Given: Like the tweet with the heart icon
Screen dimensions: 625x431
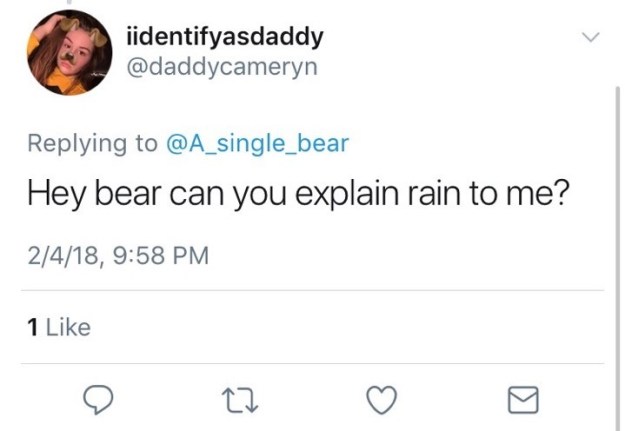Looking at the screenshot, I should (x=380, y=400).
